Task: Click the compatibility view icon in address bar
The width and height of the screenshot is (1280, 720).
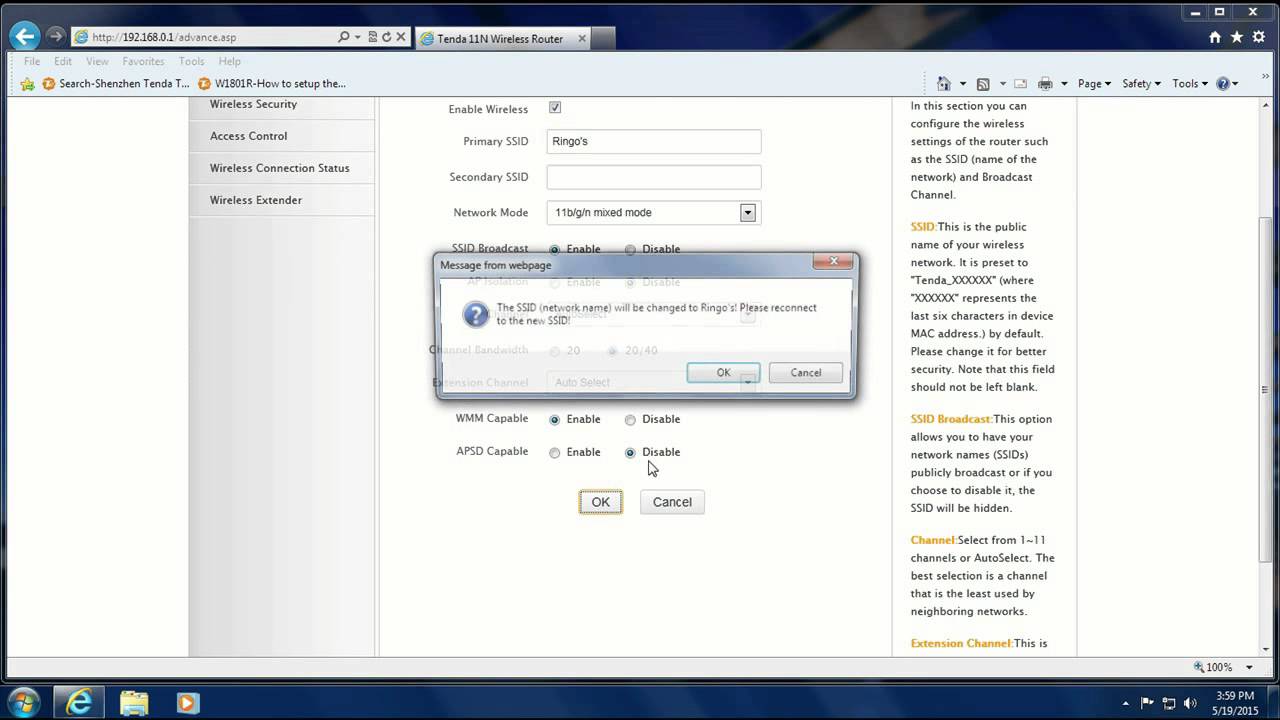Action: tap(373, 37)
